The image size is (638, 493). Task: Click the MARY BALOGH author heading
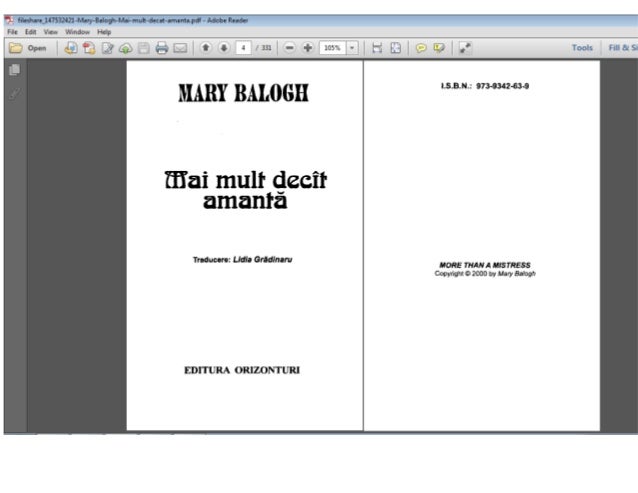[x=243, y=93]
